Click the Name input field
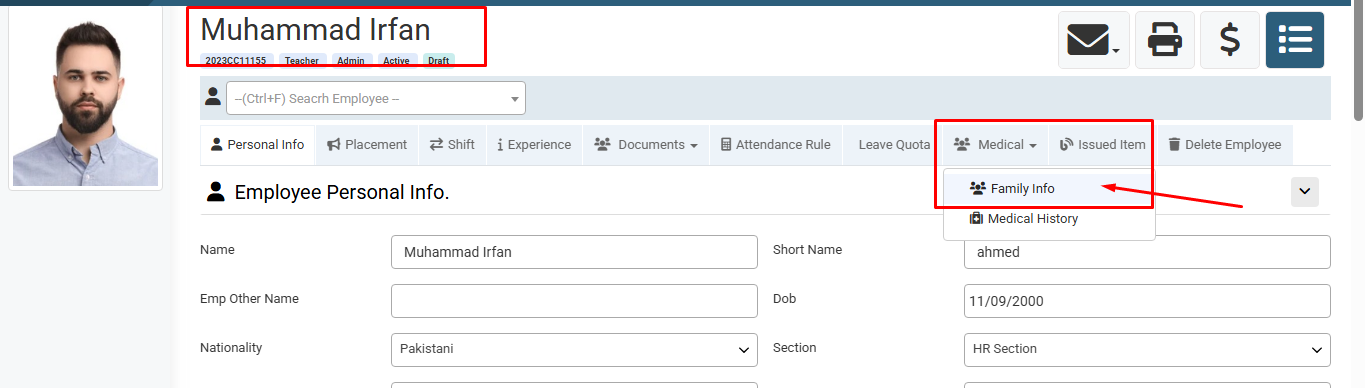1365x388 pixels. (574, 252)
